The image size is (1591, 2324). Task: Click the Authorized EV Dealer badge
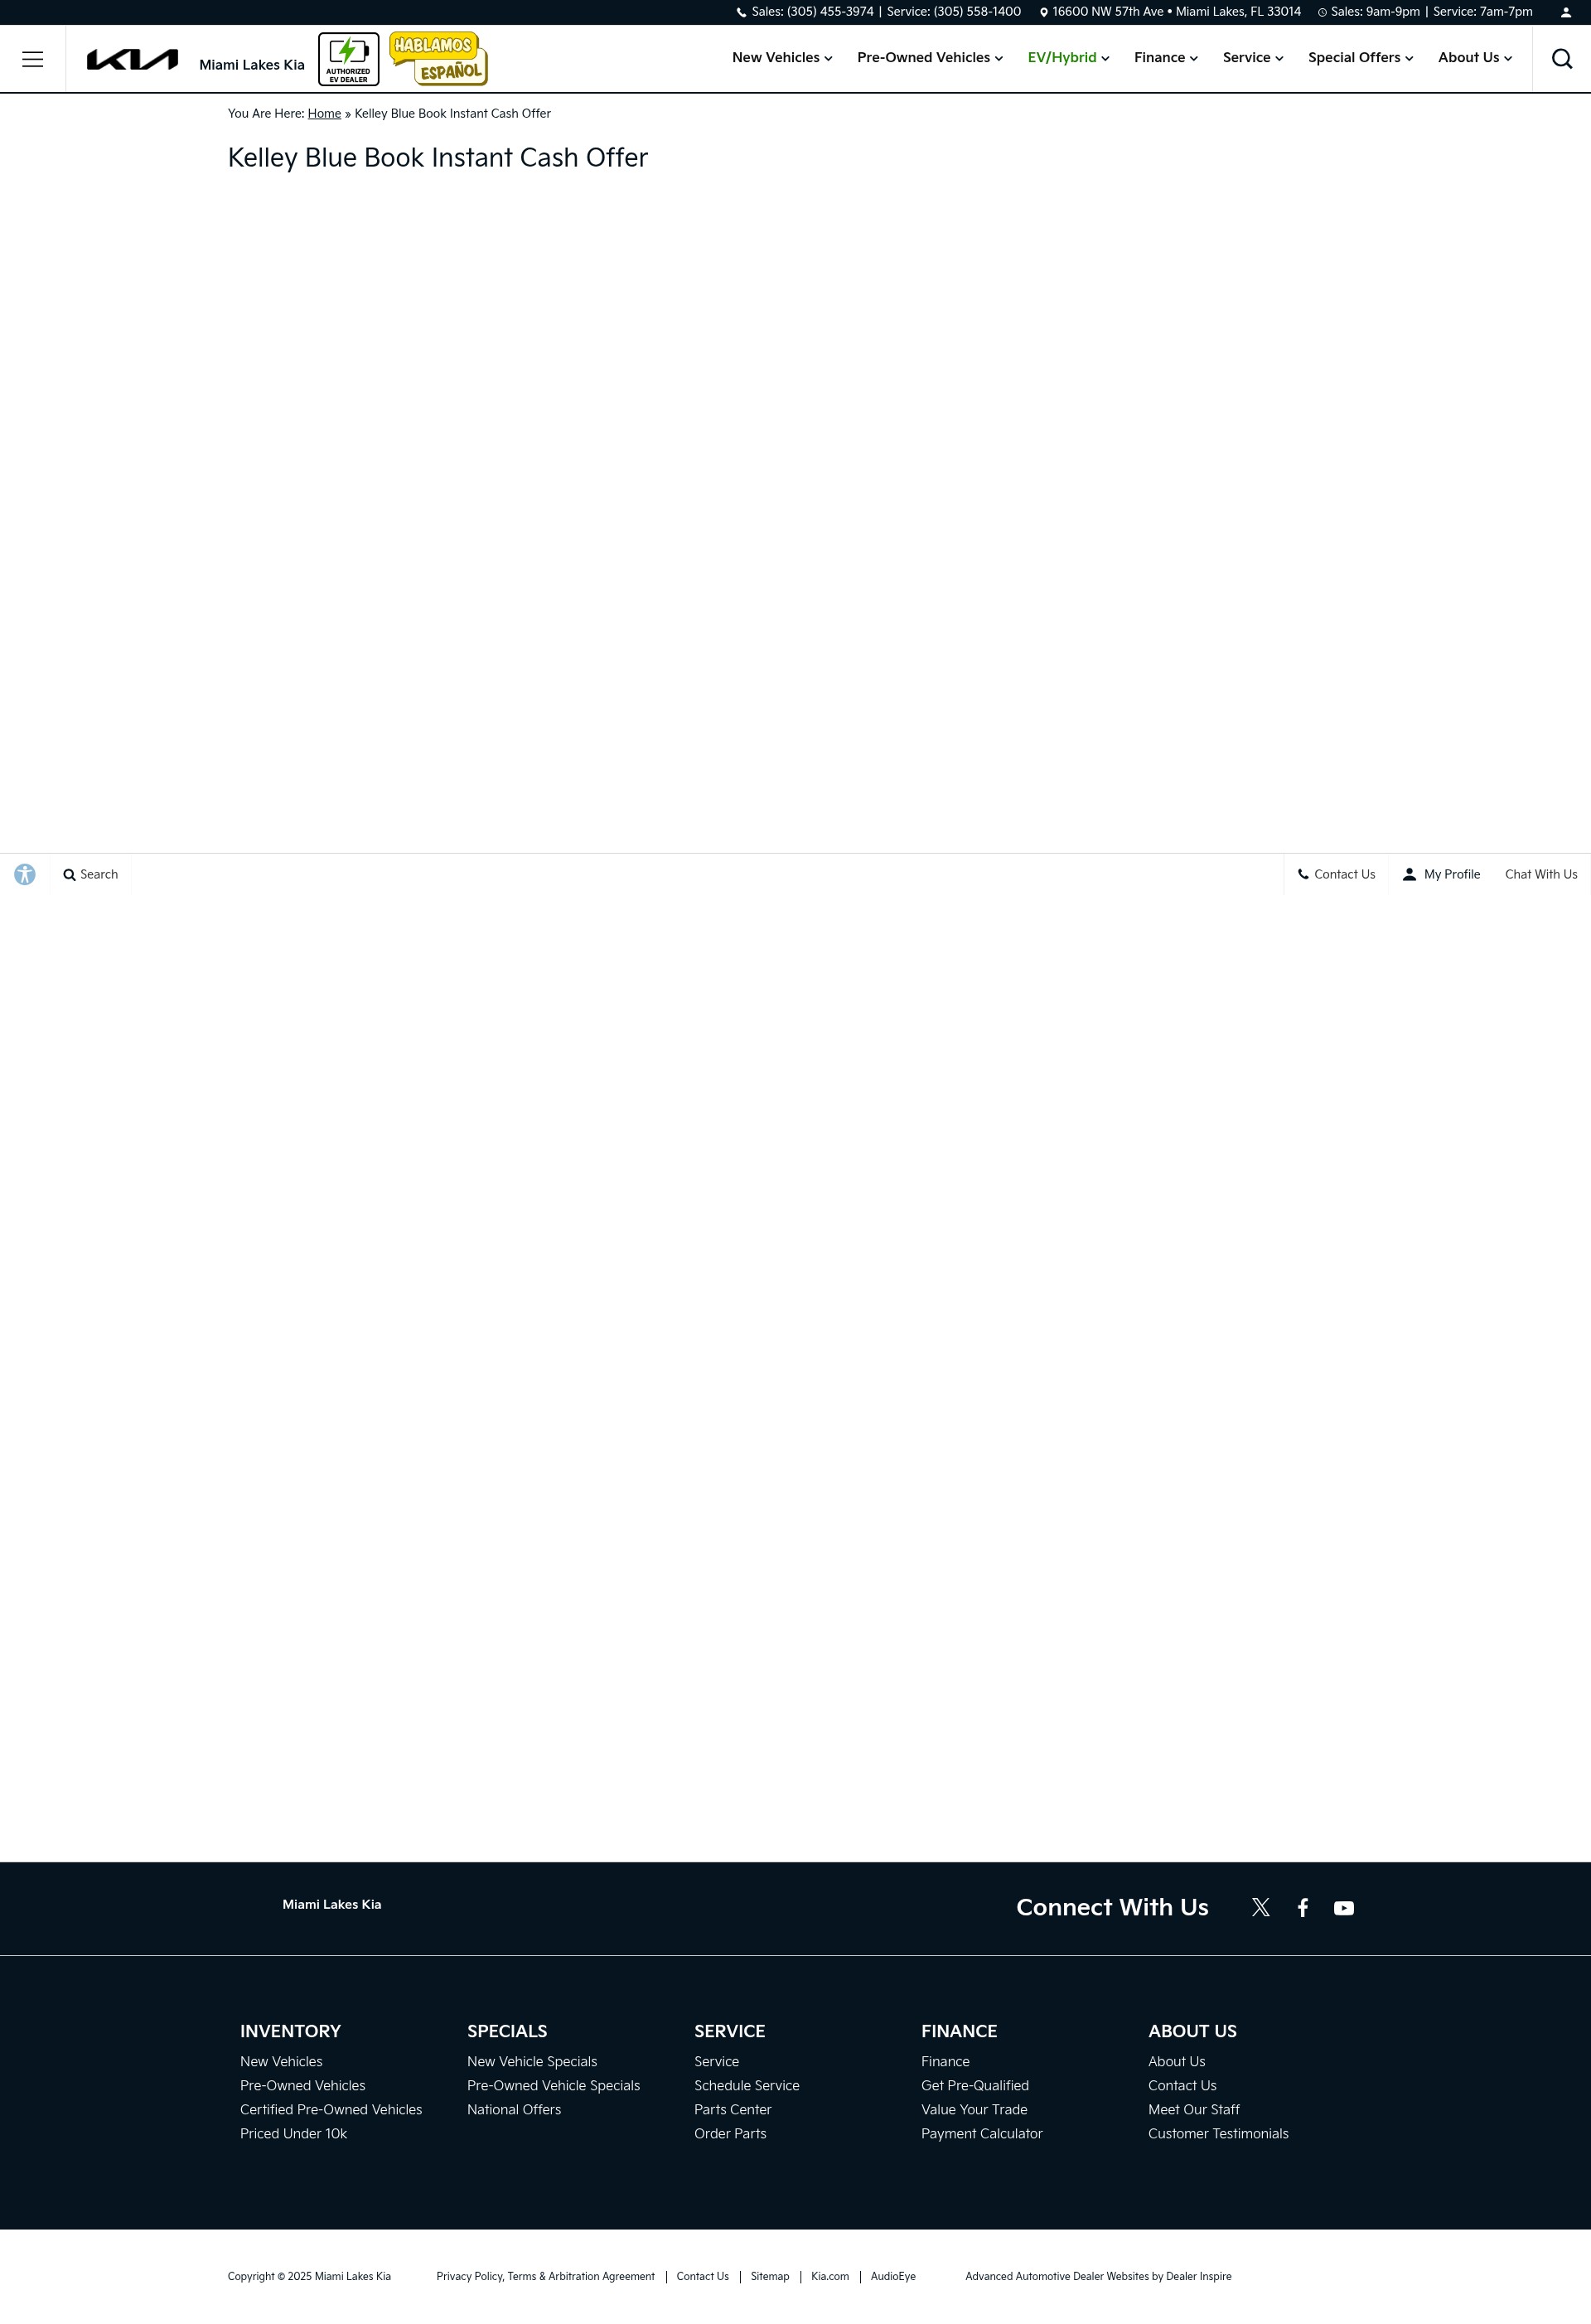pos(348,59)
